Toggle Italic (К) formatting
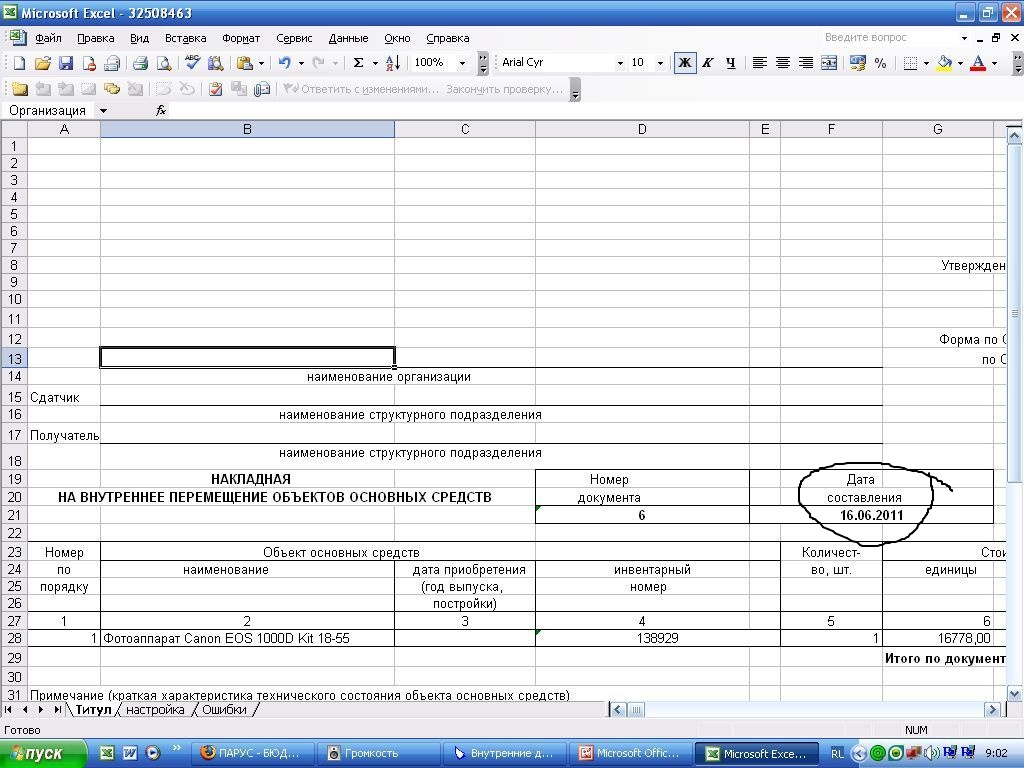This screenshot has height=768, width=1024. click(x=707, y=63)
